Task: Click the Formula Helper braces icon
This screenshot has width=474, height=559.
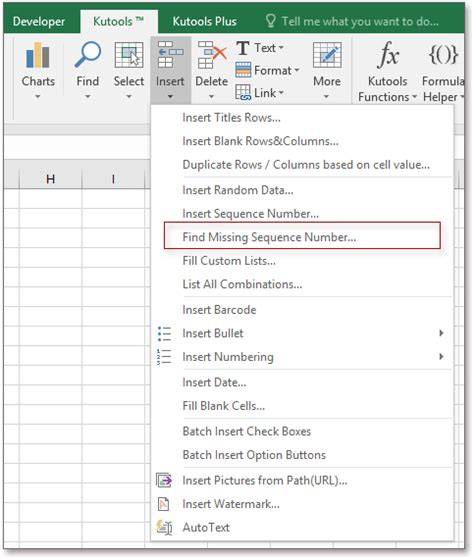Action: click(443, 55)
